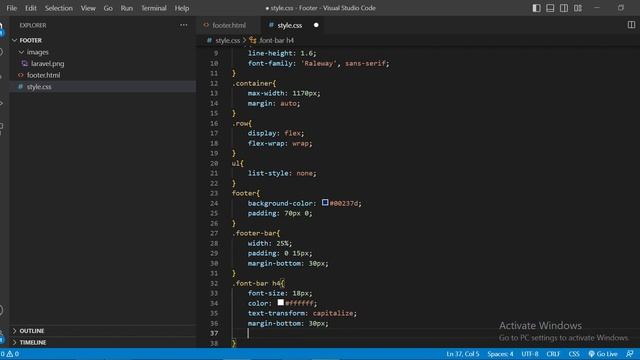Open the Terminal menu
This screenshot has width=640, height=360.
click(153, 8)
